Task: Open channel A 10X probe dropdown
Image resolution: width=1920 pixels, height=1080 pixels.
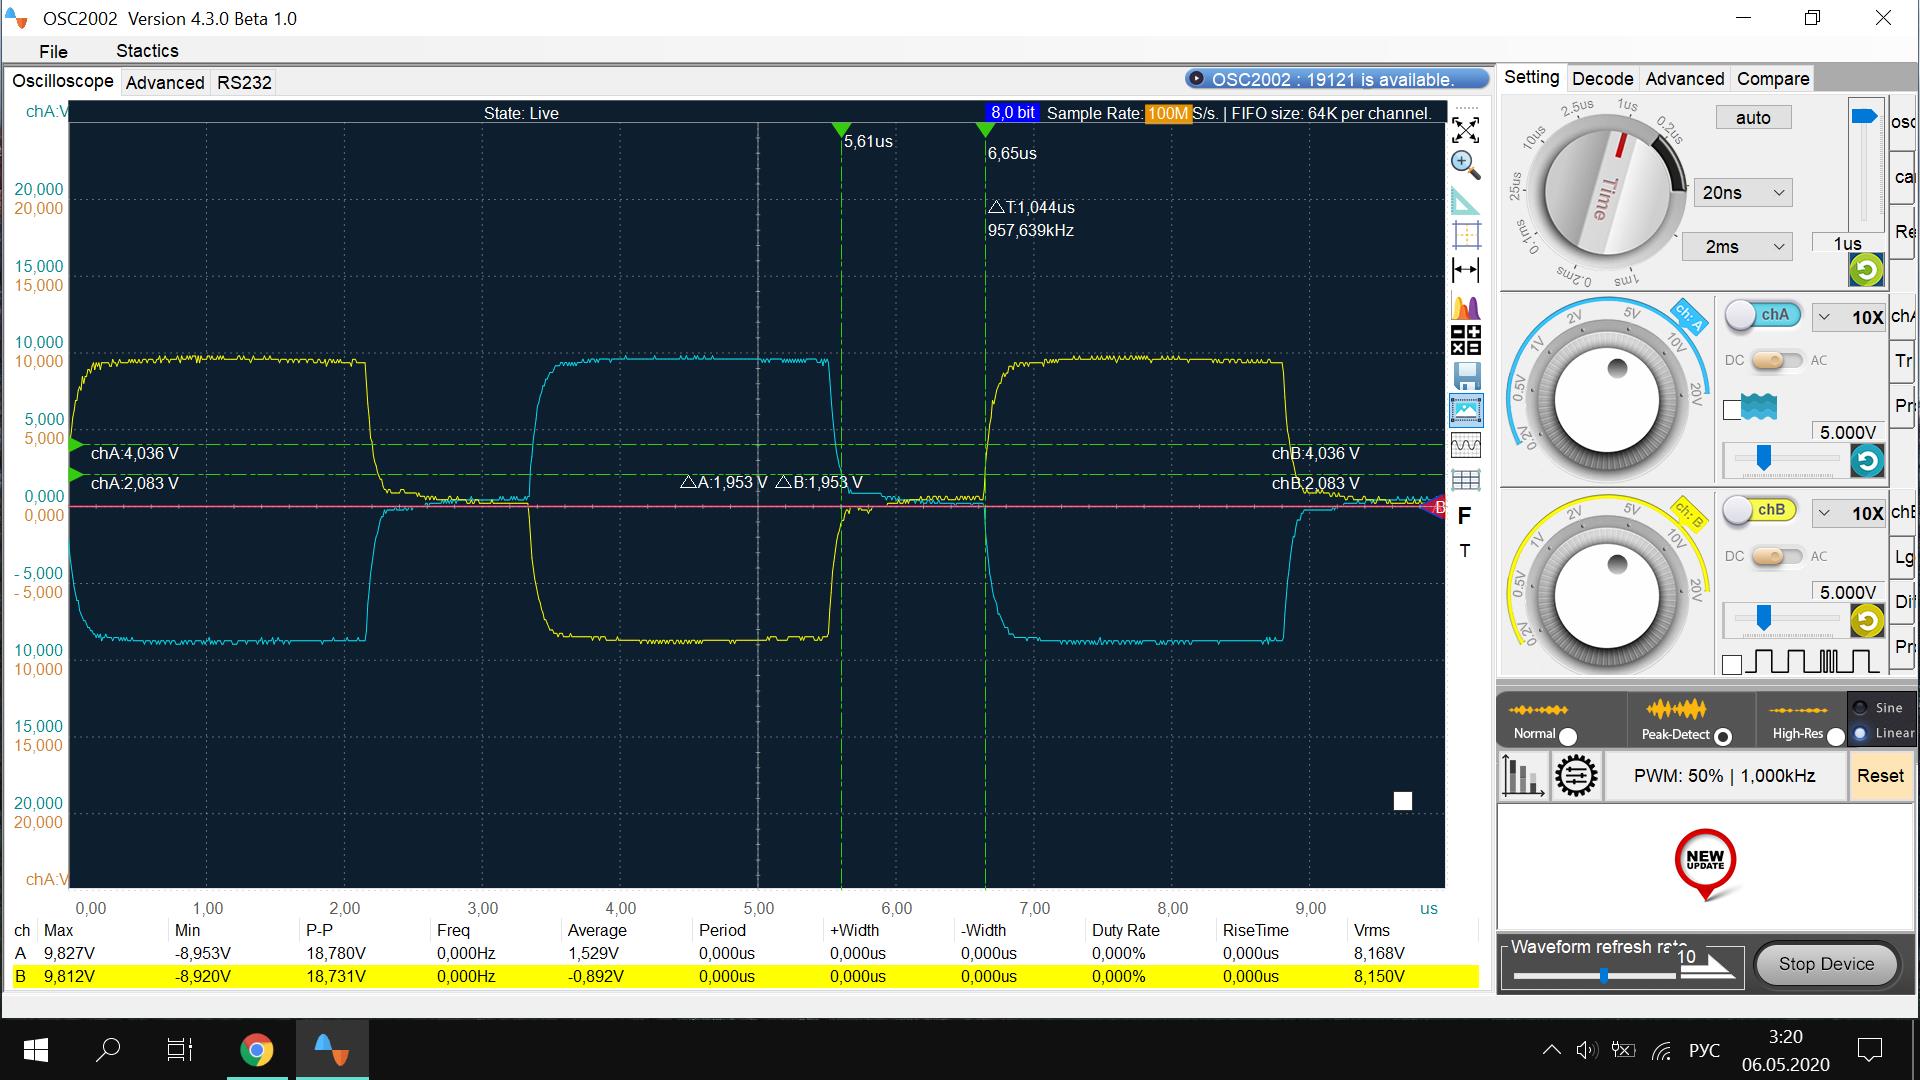Action: tap(1849, 317)
